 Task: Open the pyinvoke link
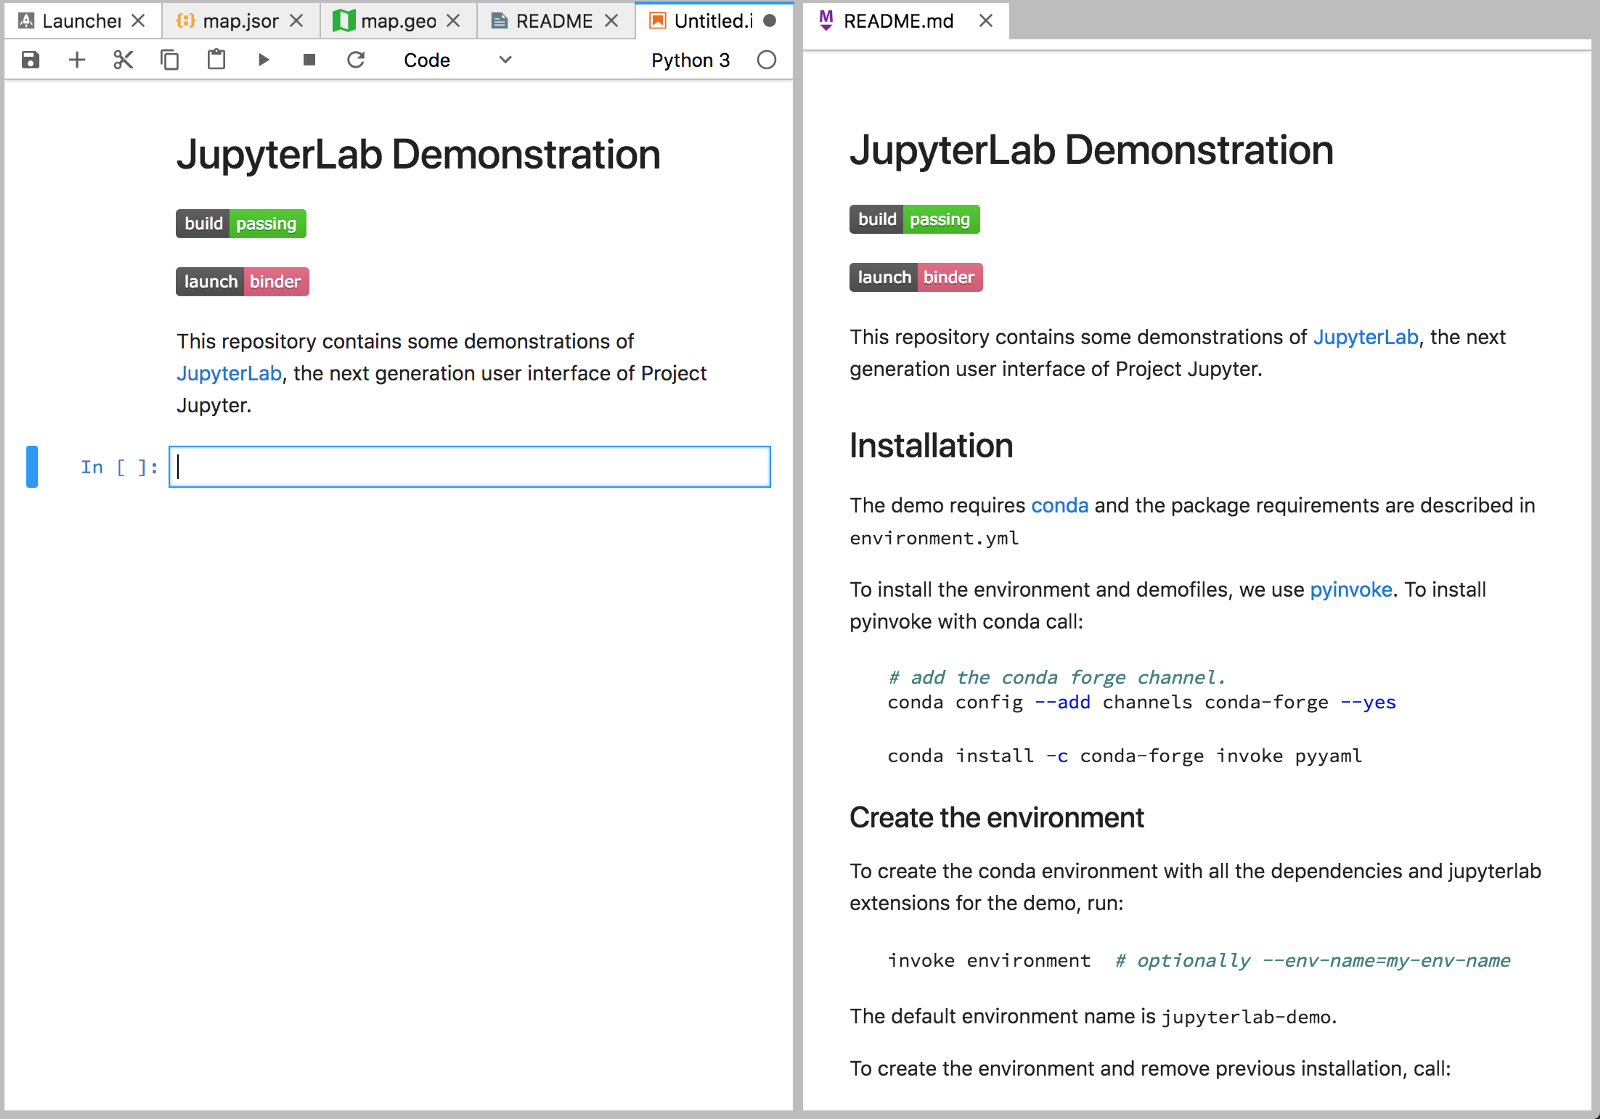coord(1351,590)
